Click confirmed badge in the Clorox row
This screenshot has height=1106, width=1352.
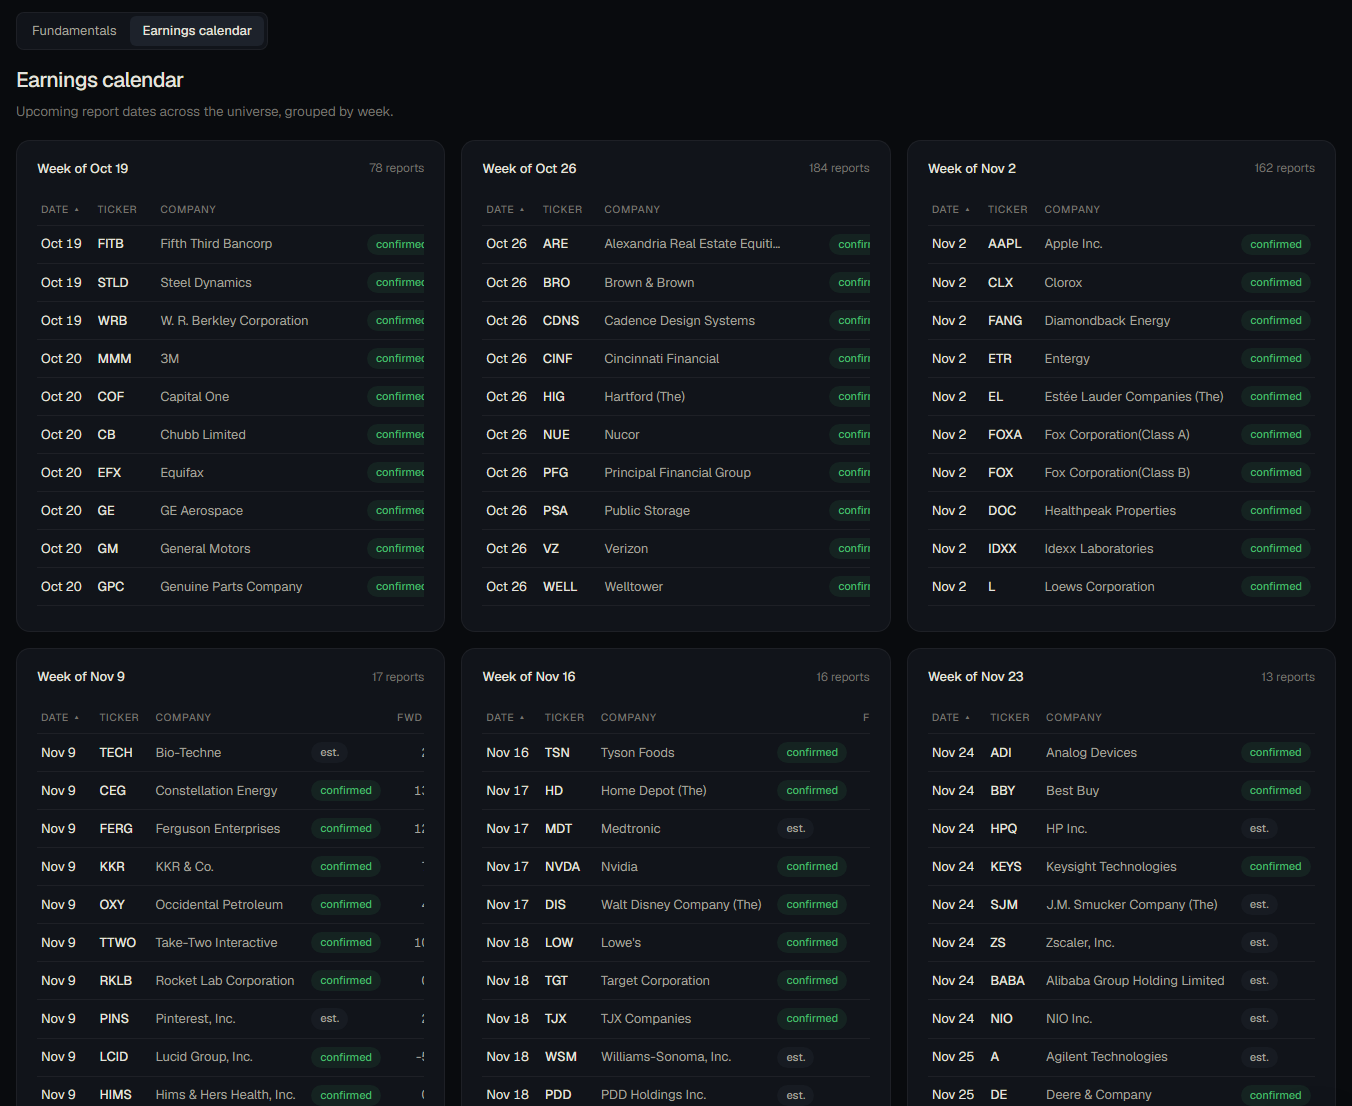pos(1276,283)
